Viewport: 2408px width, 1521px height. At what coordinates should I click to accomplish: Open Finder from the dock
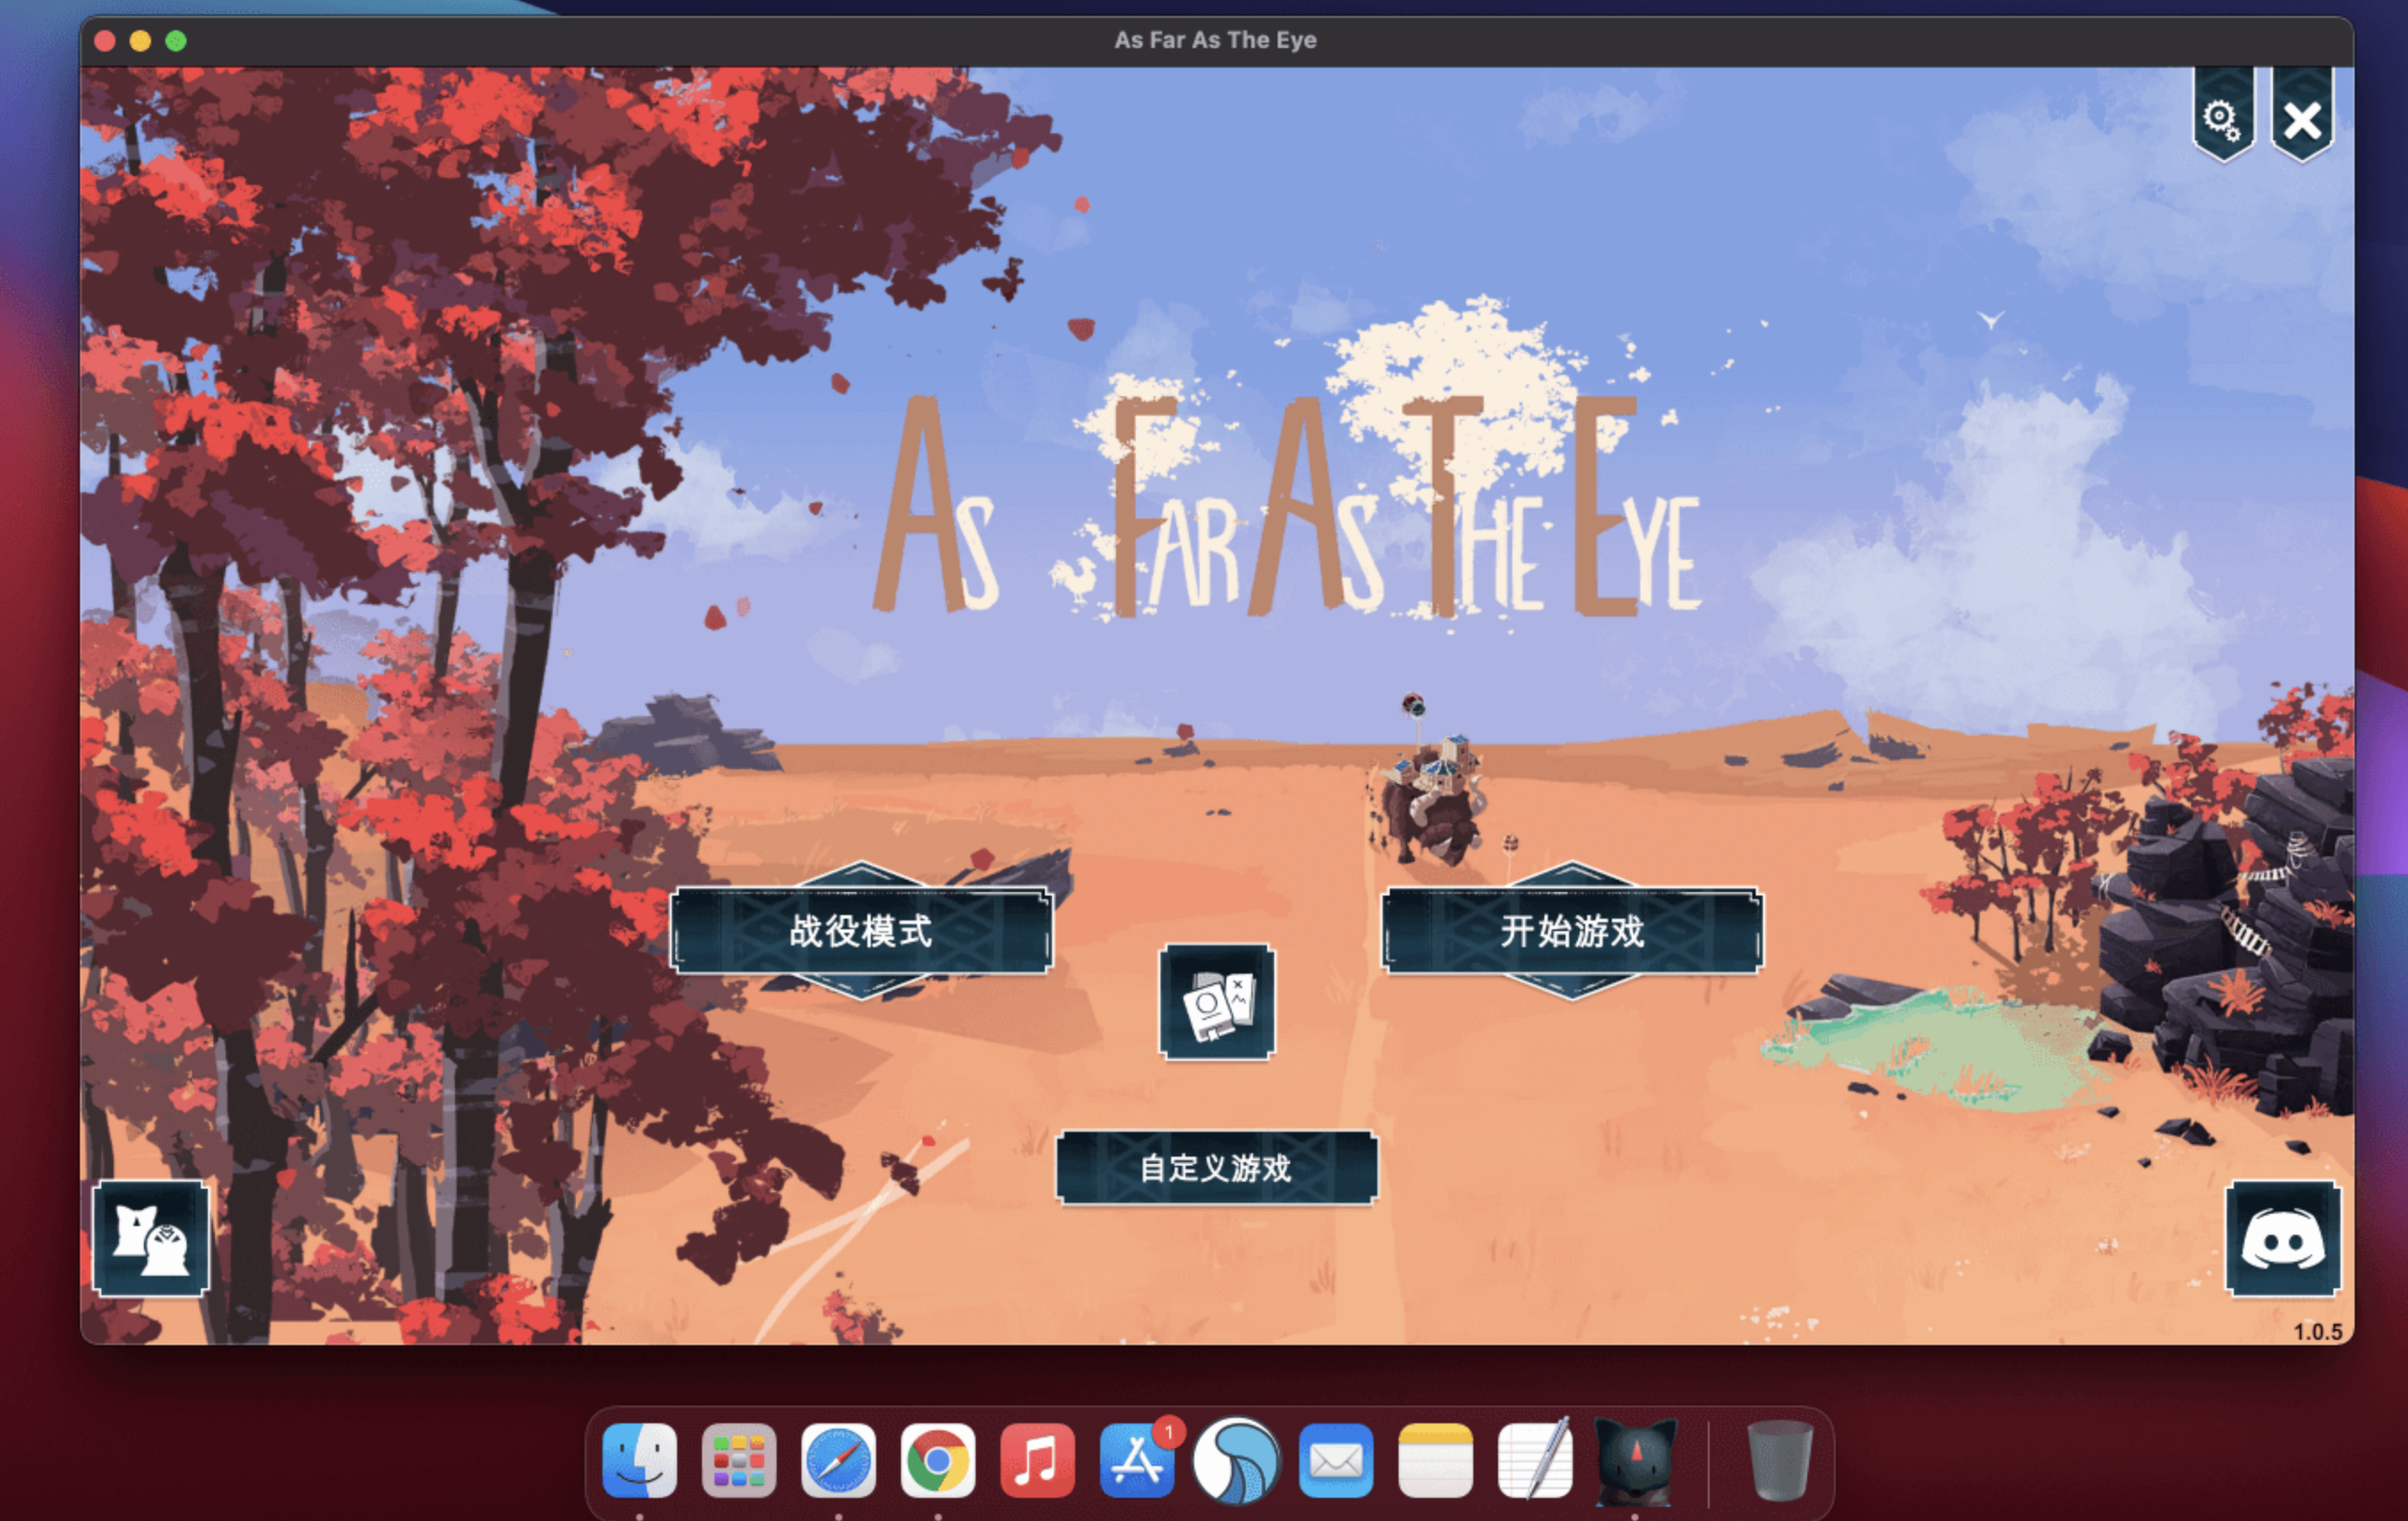tap(640, 1460)
